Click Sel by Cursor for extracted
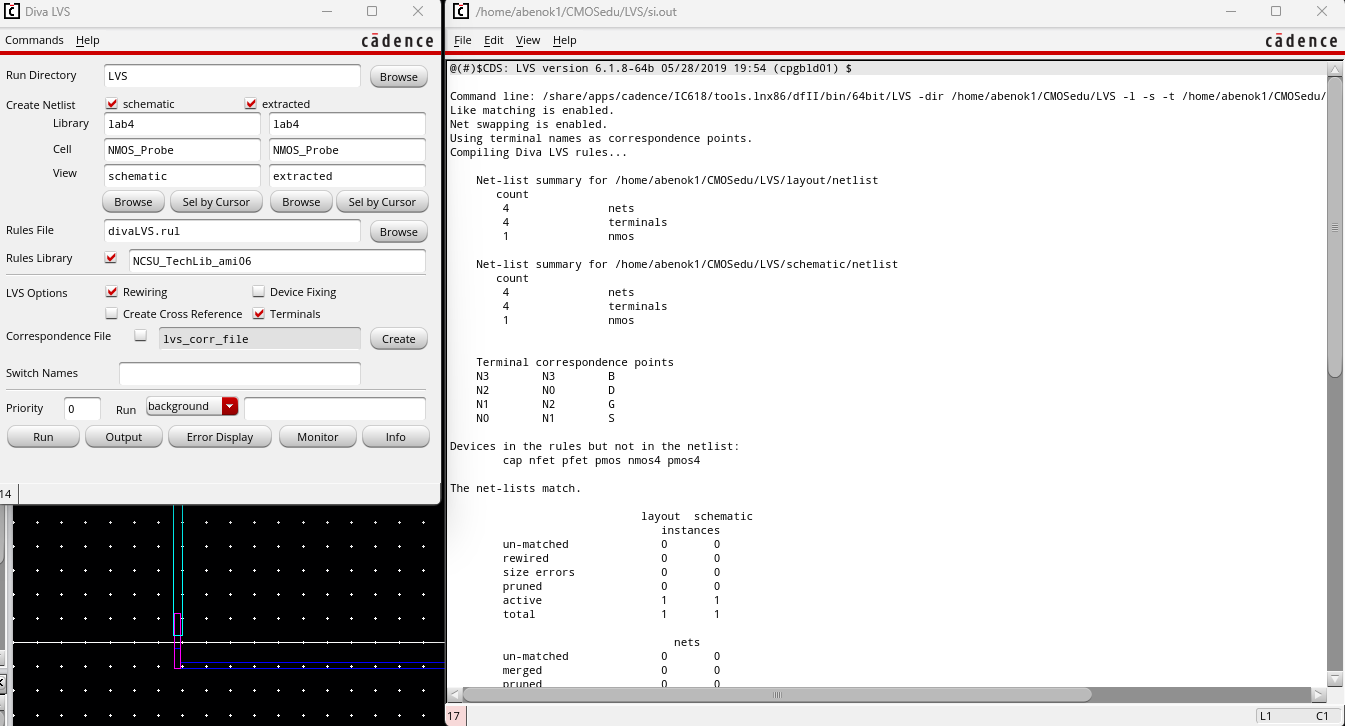Viewport: 1345px width, 726px height. 382,202
